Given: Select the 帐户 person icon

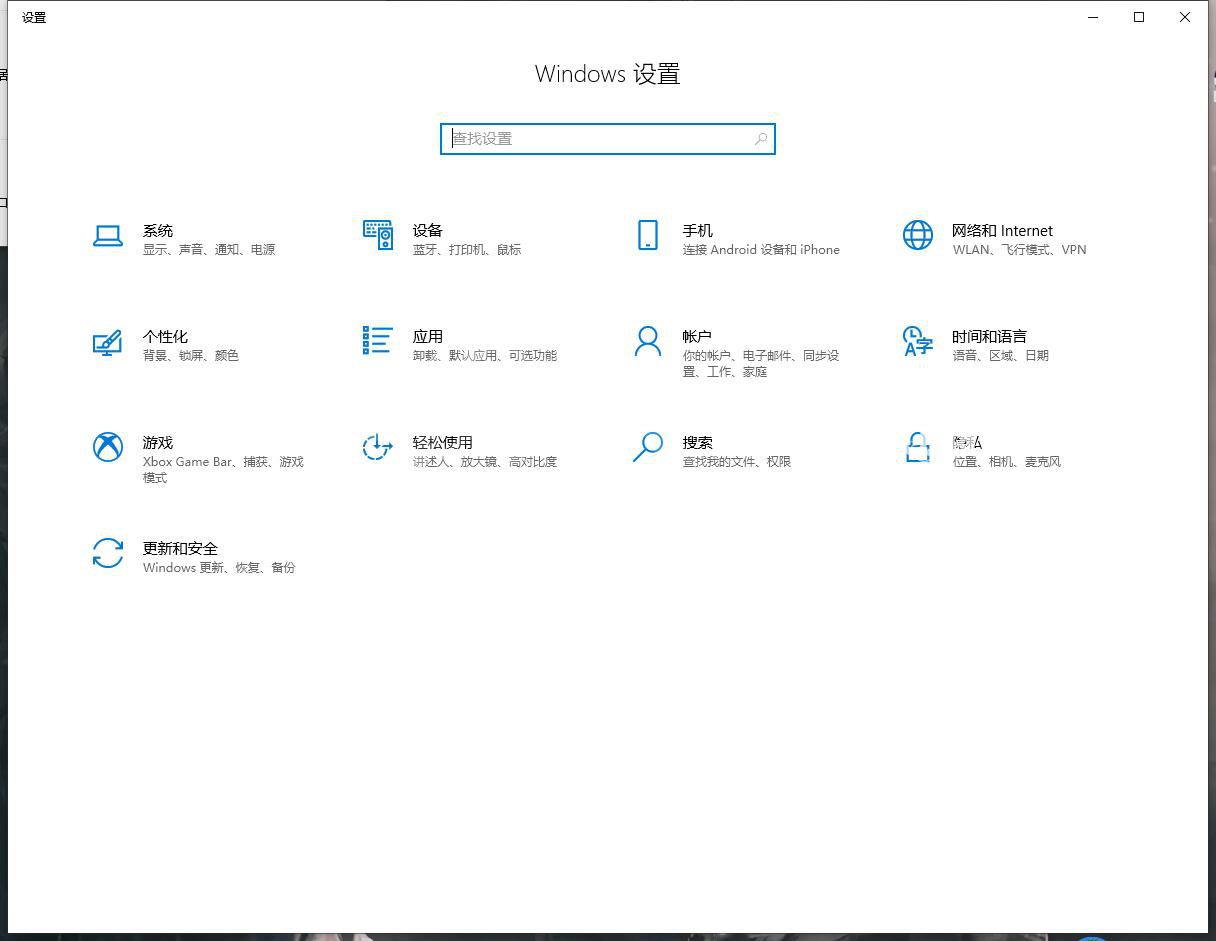Looking at the screenshot, I should pyautogui.click(x=648, y=341).
